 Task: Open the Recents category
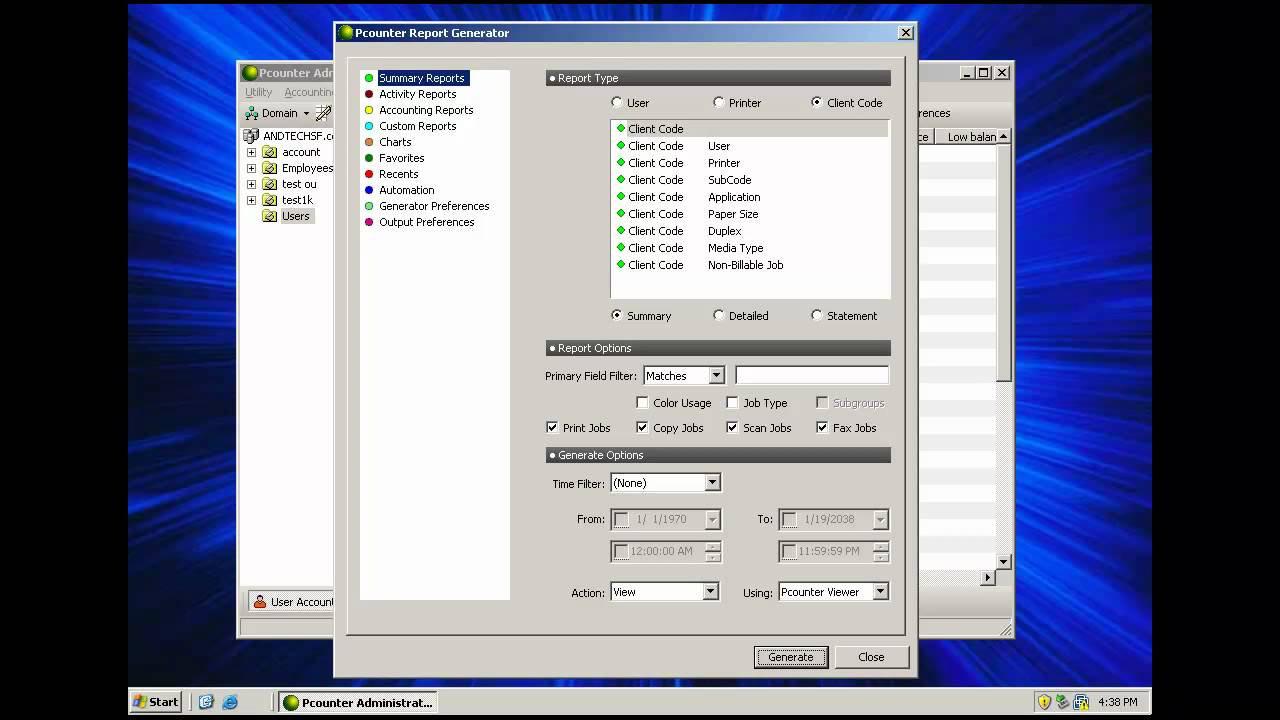(398, 174)
